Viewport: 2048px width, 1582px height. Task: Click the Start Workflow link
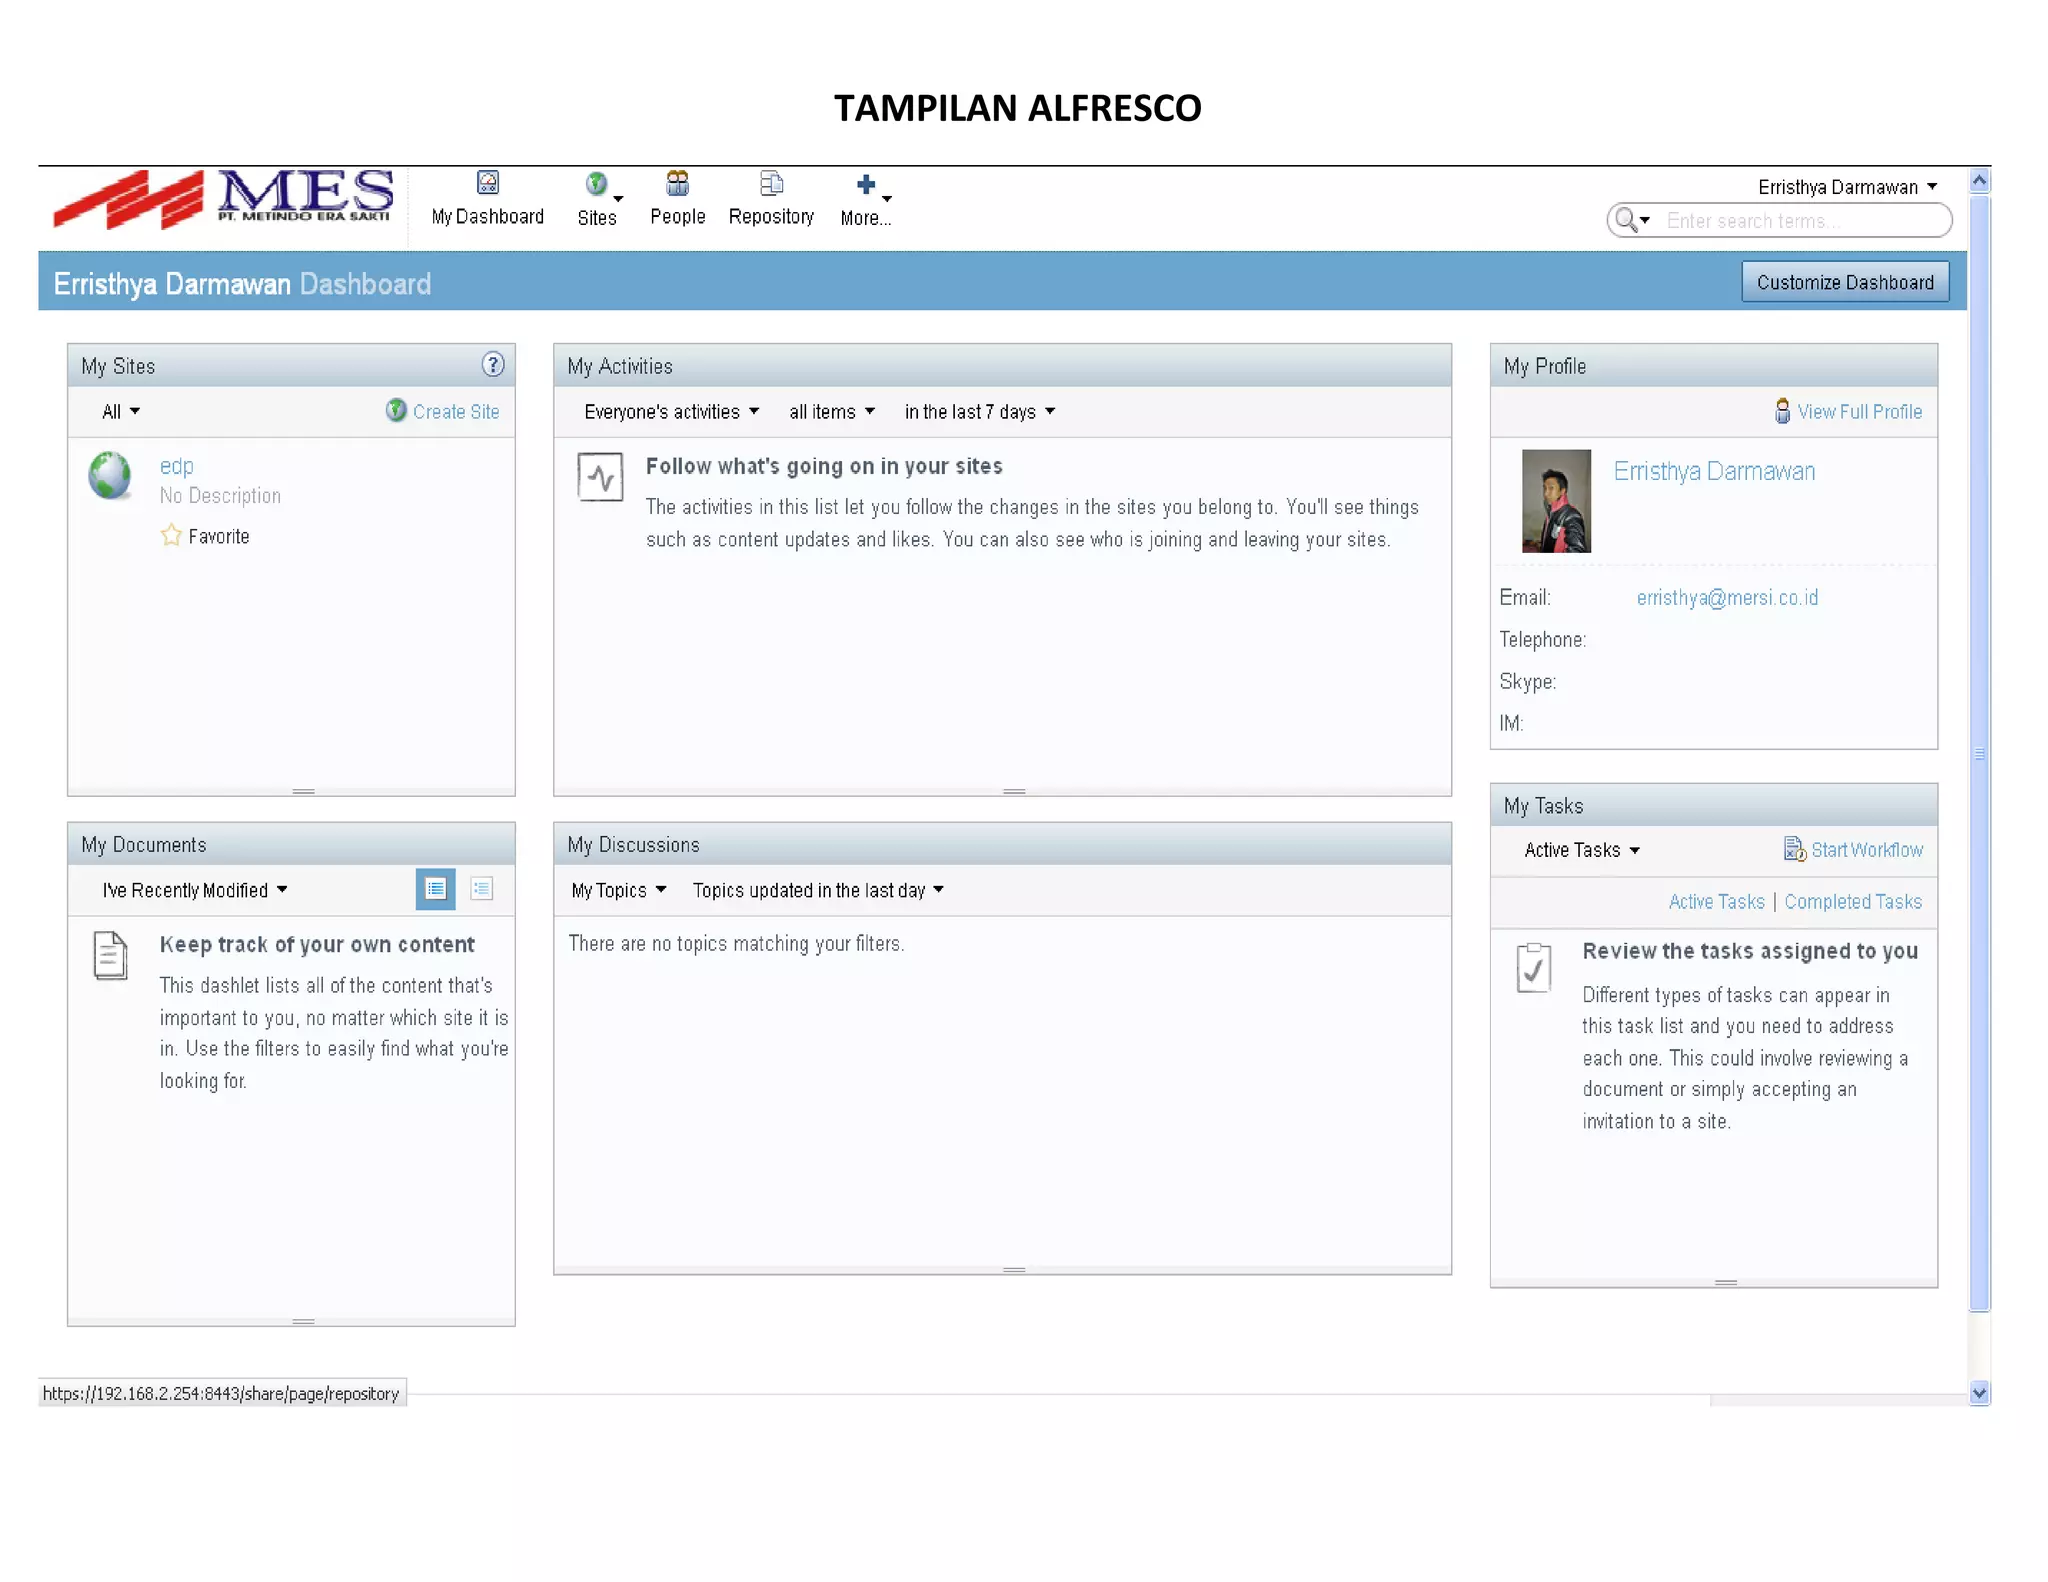pyautogui.click(x=1867, y=849)
